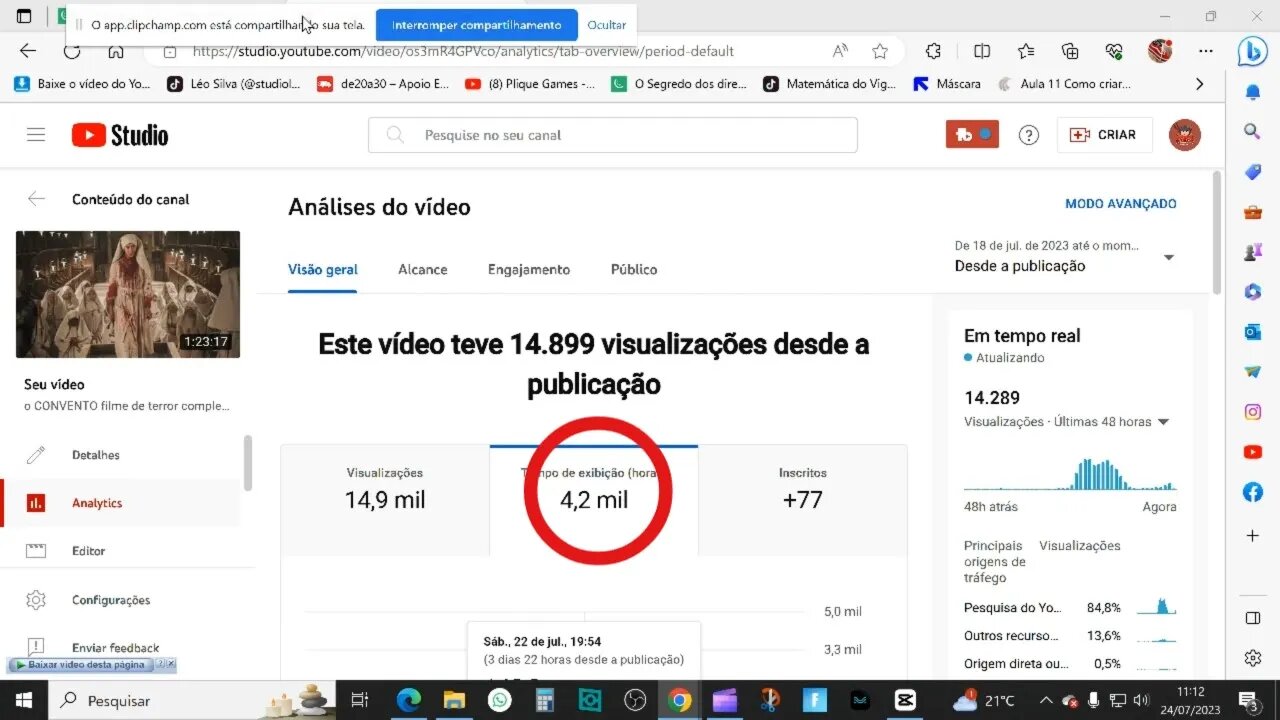The image size is (1280, 720).
Task: Click the browser back arrow
Action: (x=28, y=51)
